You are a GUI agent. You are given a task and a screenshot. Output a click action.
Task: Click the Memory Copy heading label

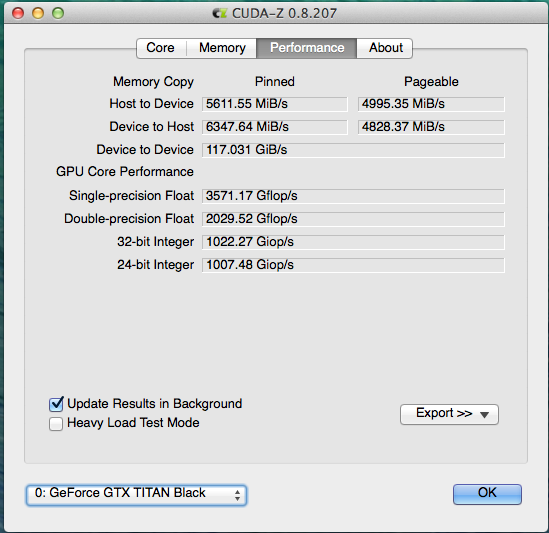153,82
